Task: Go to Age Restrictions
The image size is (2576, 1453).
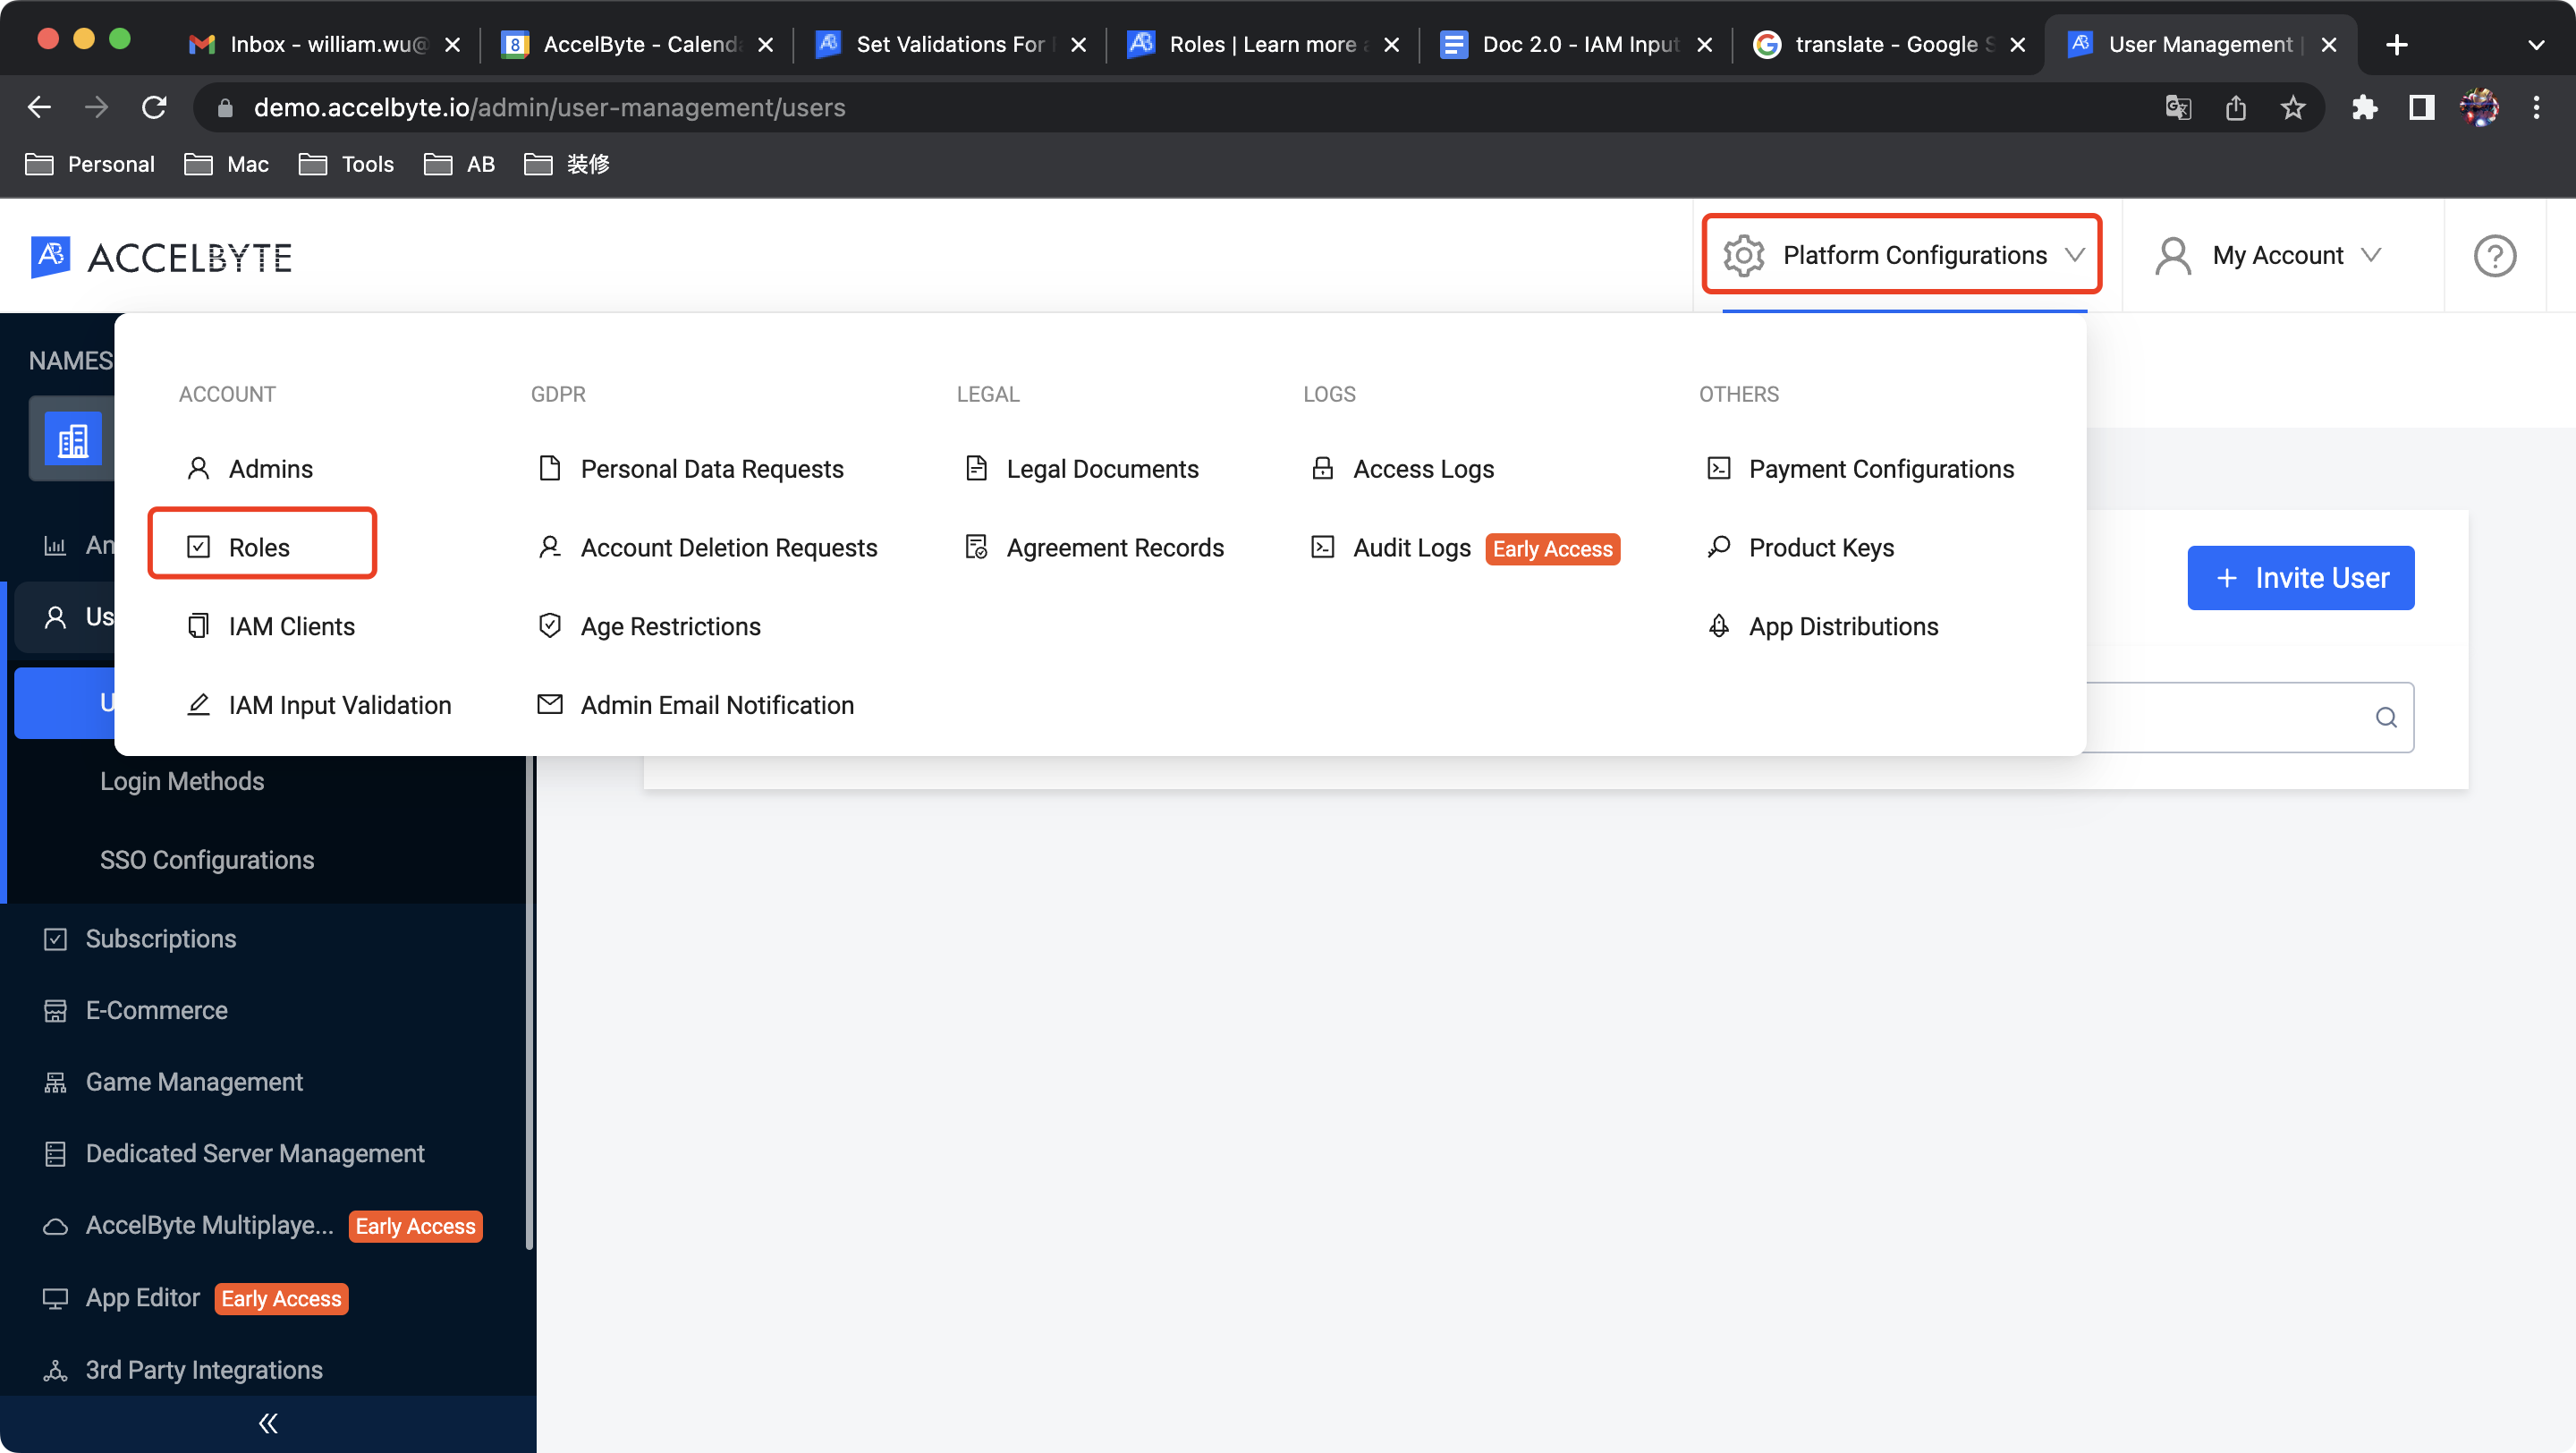Action: (x=650, y=626)
